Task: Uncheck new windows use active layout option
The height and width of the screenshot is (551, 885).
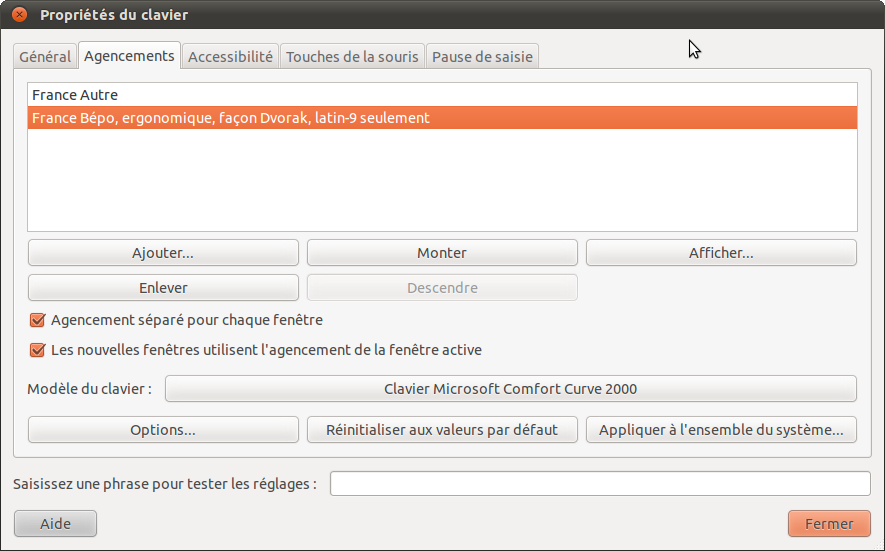Action: point(39,351)
